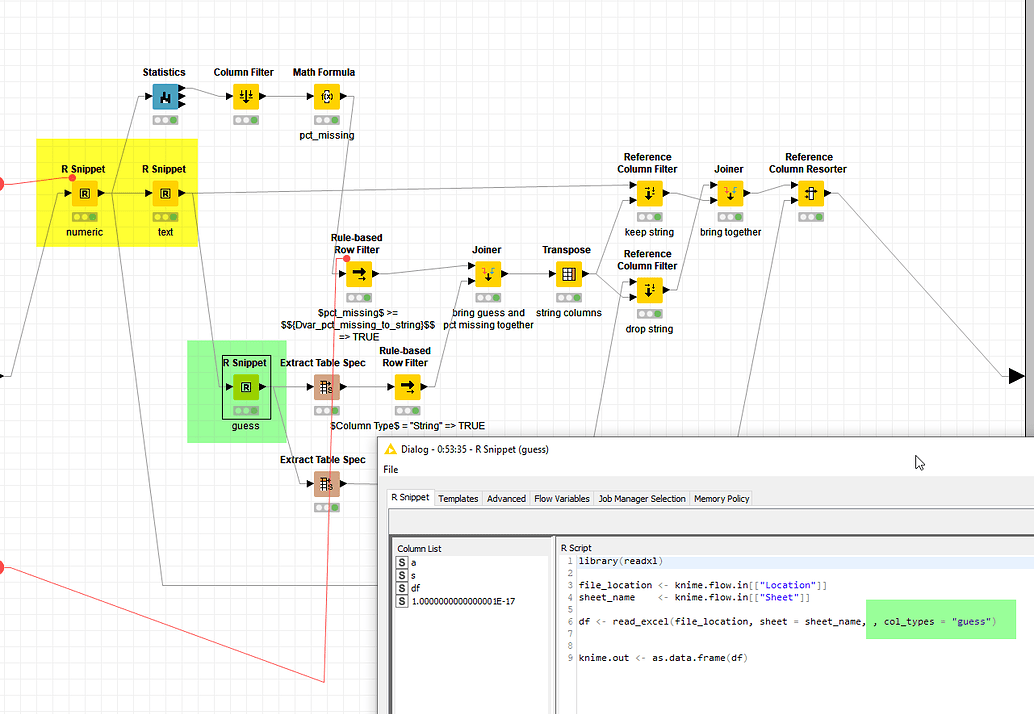Select the Reference Column Filter labeled keep string

pos(648,193)
